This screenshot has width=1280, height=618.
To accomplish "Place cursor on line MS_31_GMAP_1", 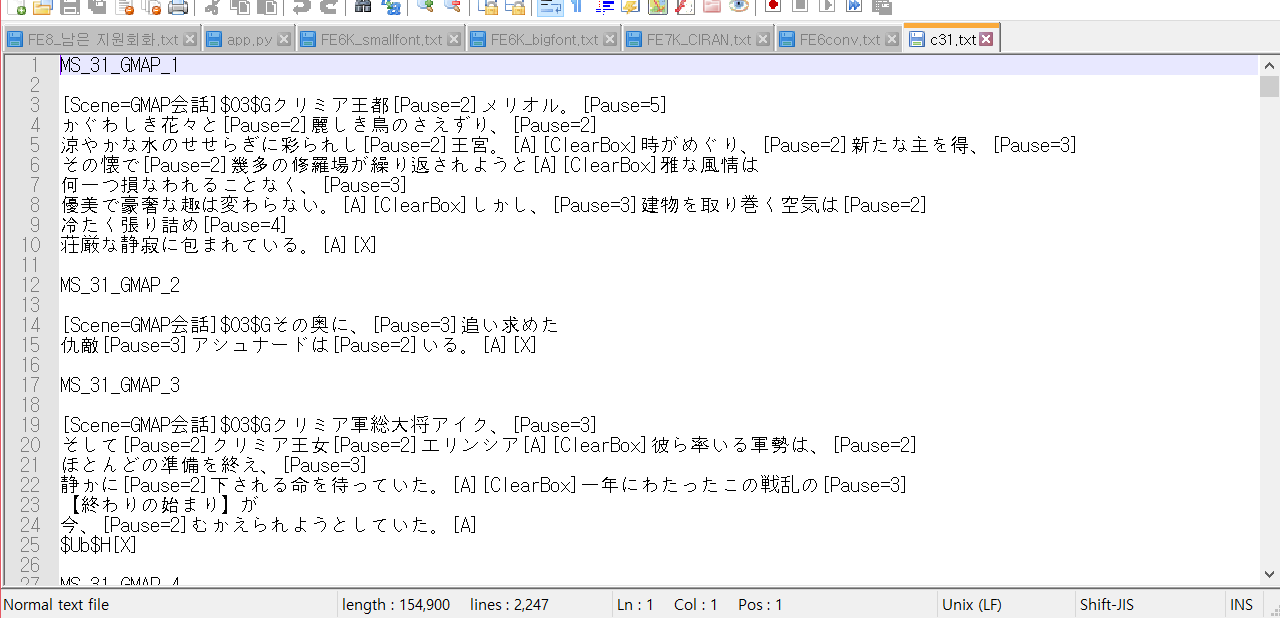I will (120, 65).
